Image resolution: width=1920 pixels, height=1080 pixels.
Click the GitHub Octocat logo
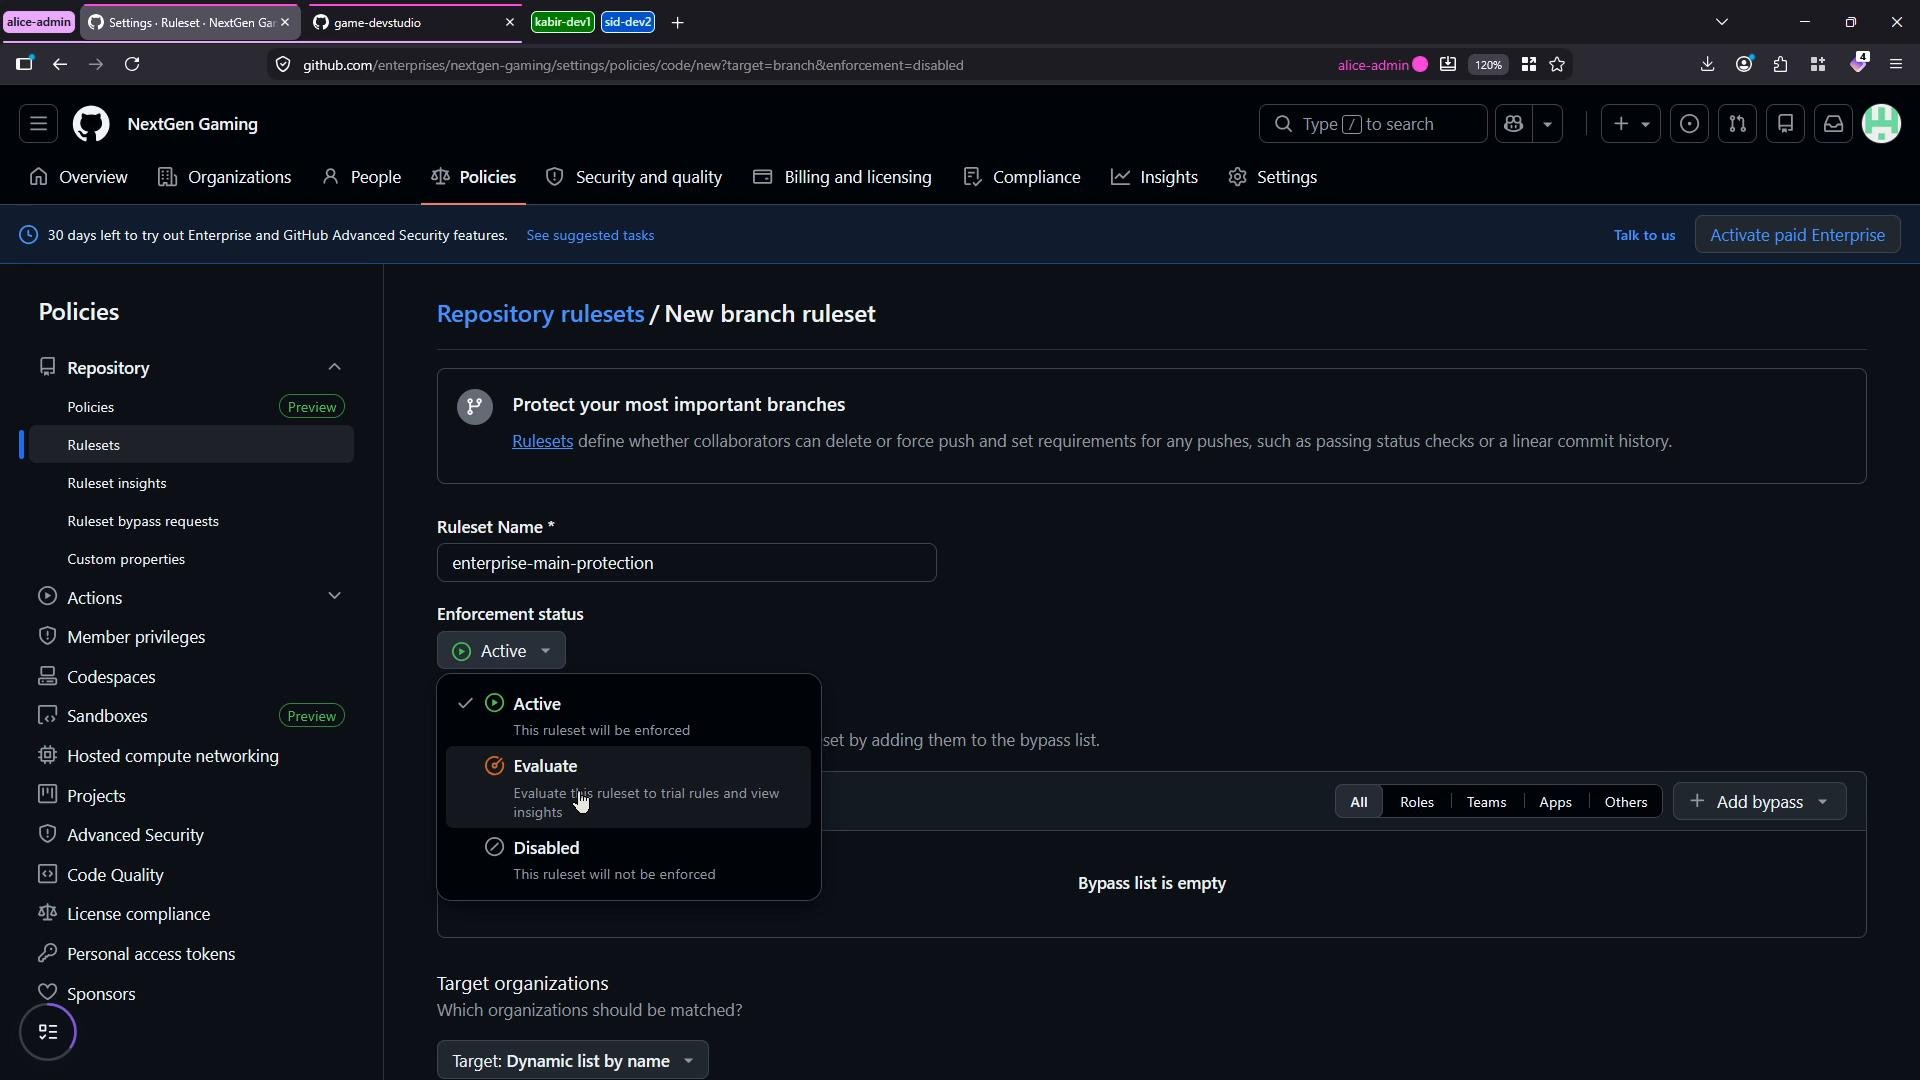[x=91, y=124]
